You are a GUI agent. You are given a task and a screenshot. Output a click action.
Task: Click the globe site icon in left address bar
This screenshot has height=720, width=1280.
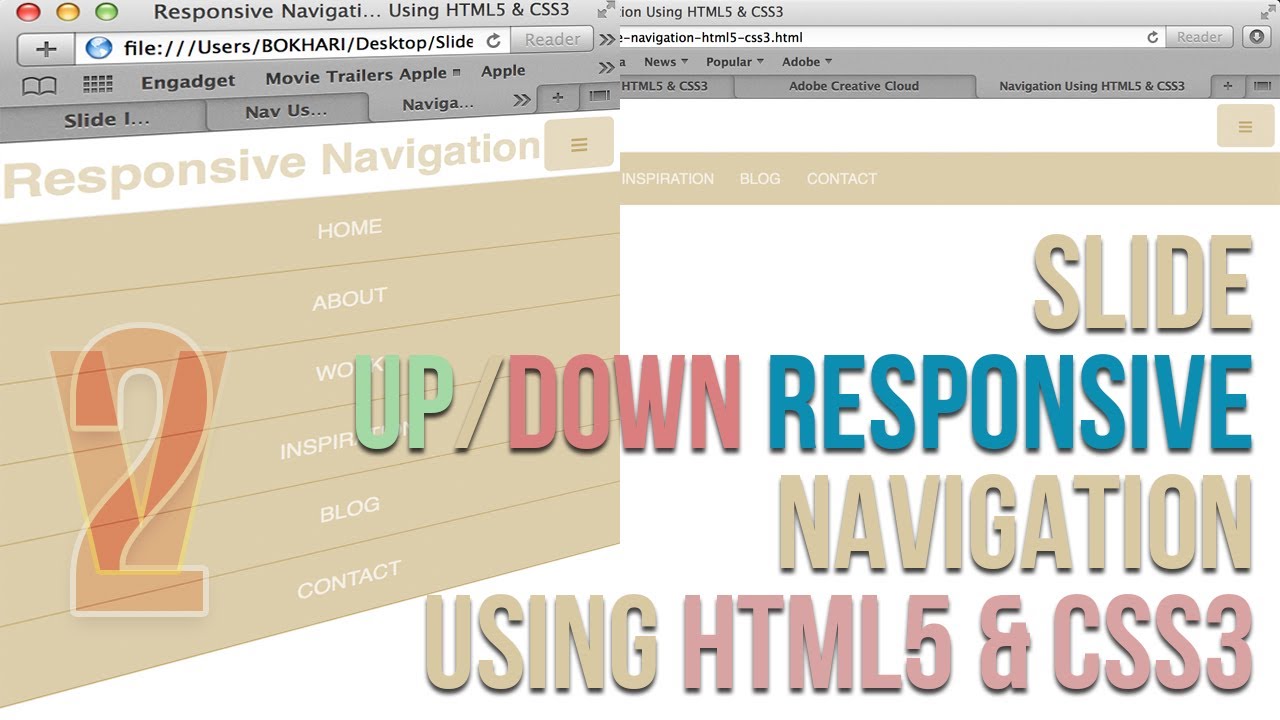[98, 48]
